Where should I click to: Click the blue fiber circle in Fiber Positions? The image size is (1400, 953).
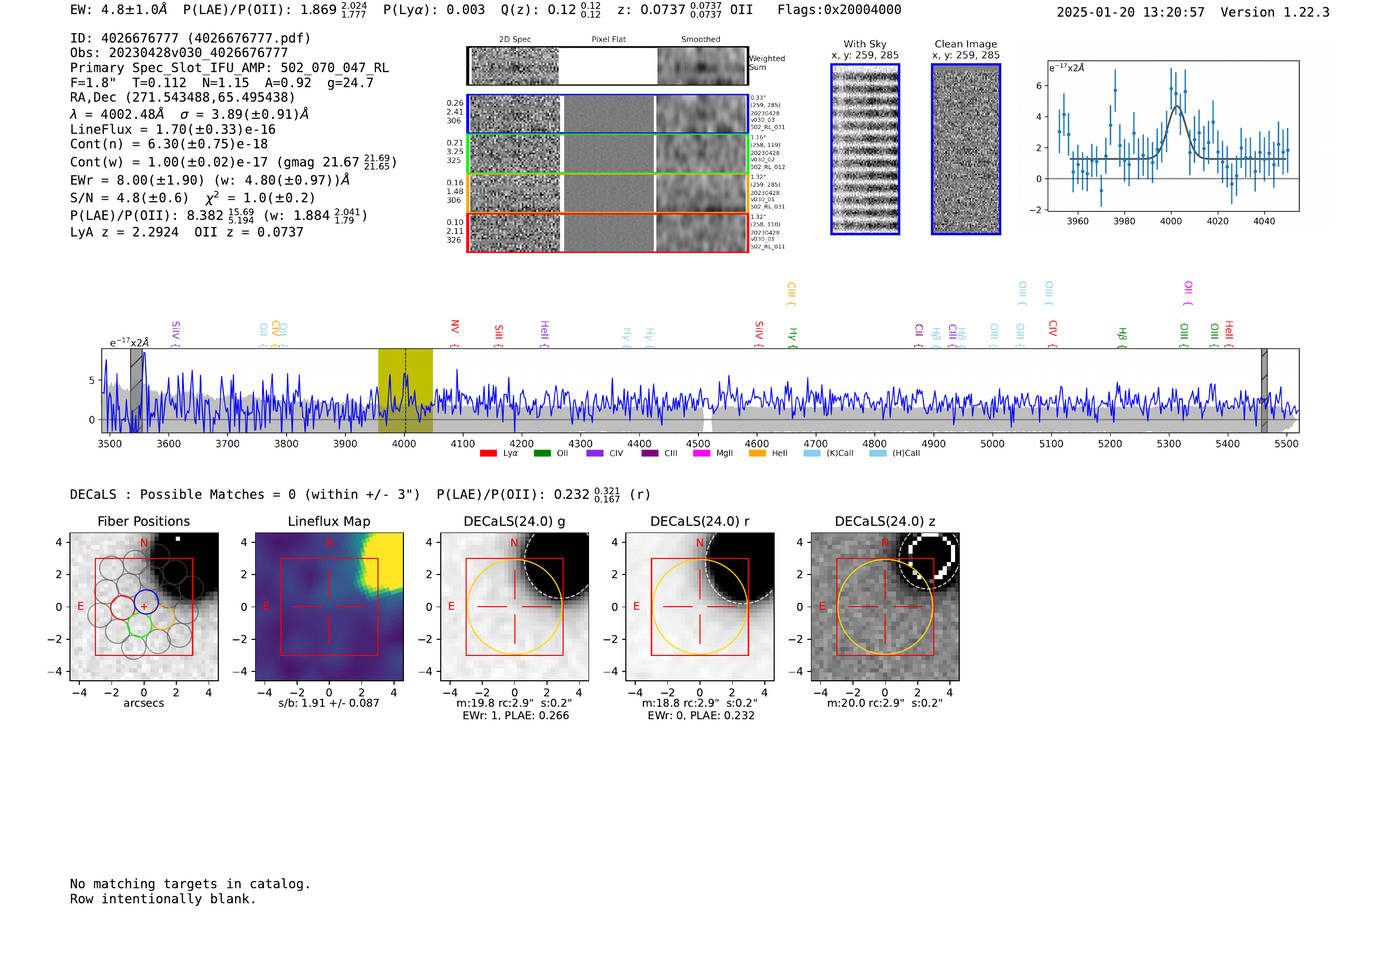click(x=146, y=603)
